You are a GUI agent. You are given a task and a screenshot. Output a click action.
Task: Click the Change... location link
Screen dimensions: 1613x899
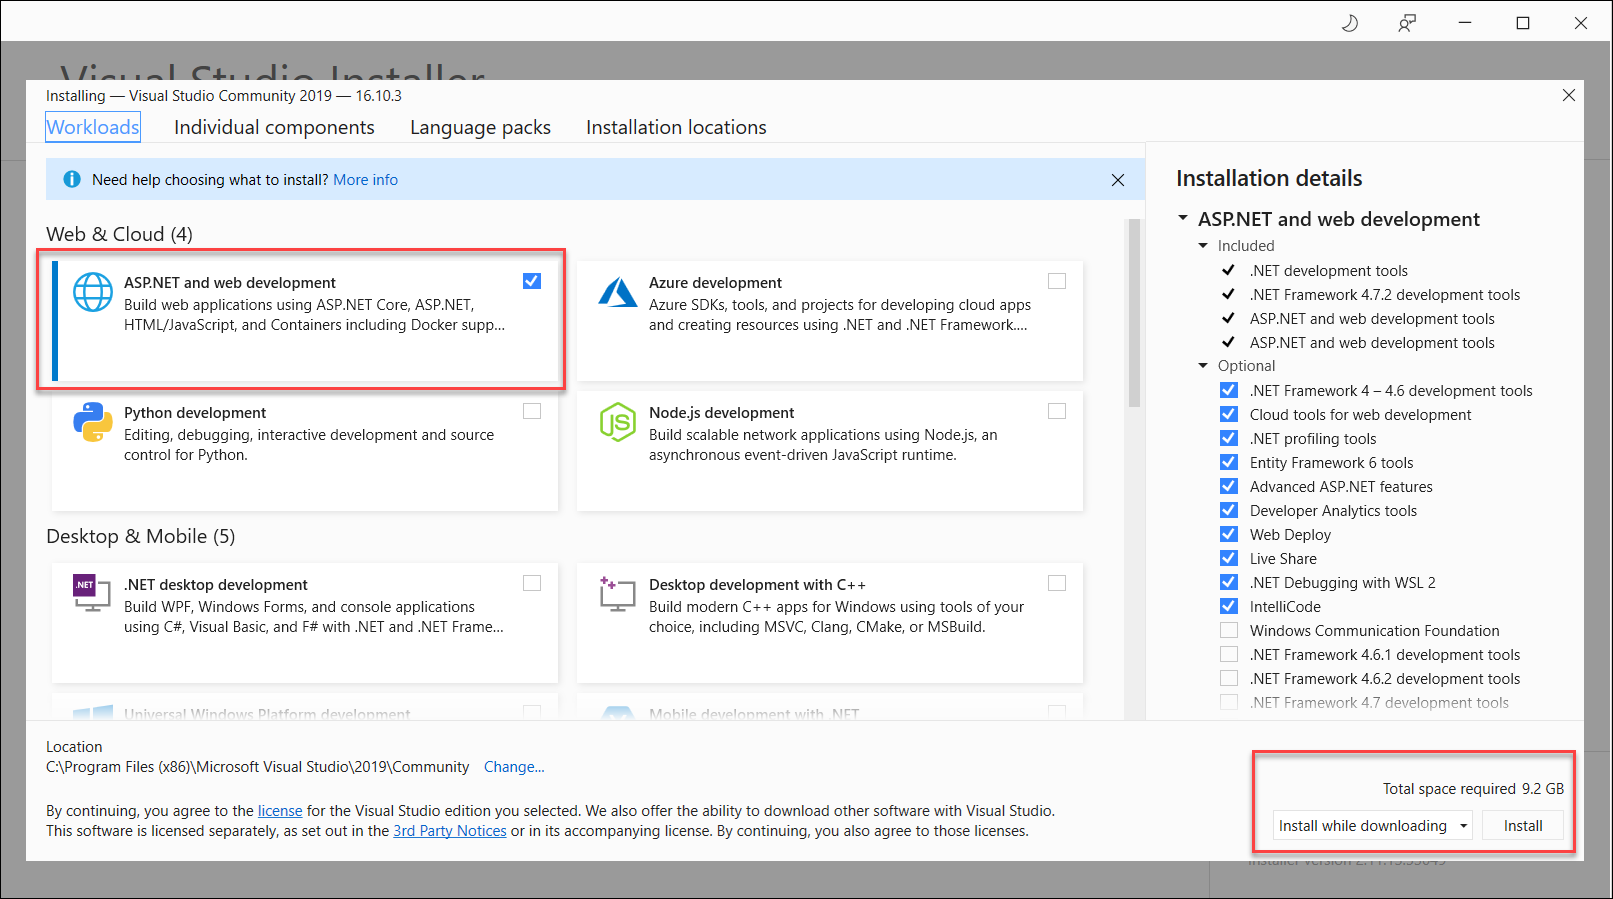(514, 767)
